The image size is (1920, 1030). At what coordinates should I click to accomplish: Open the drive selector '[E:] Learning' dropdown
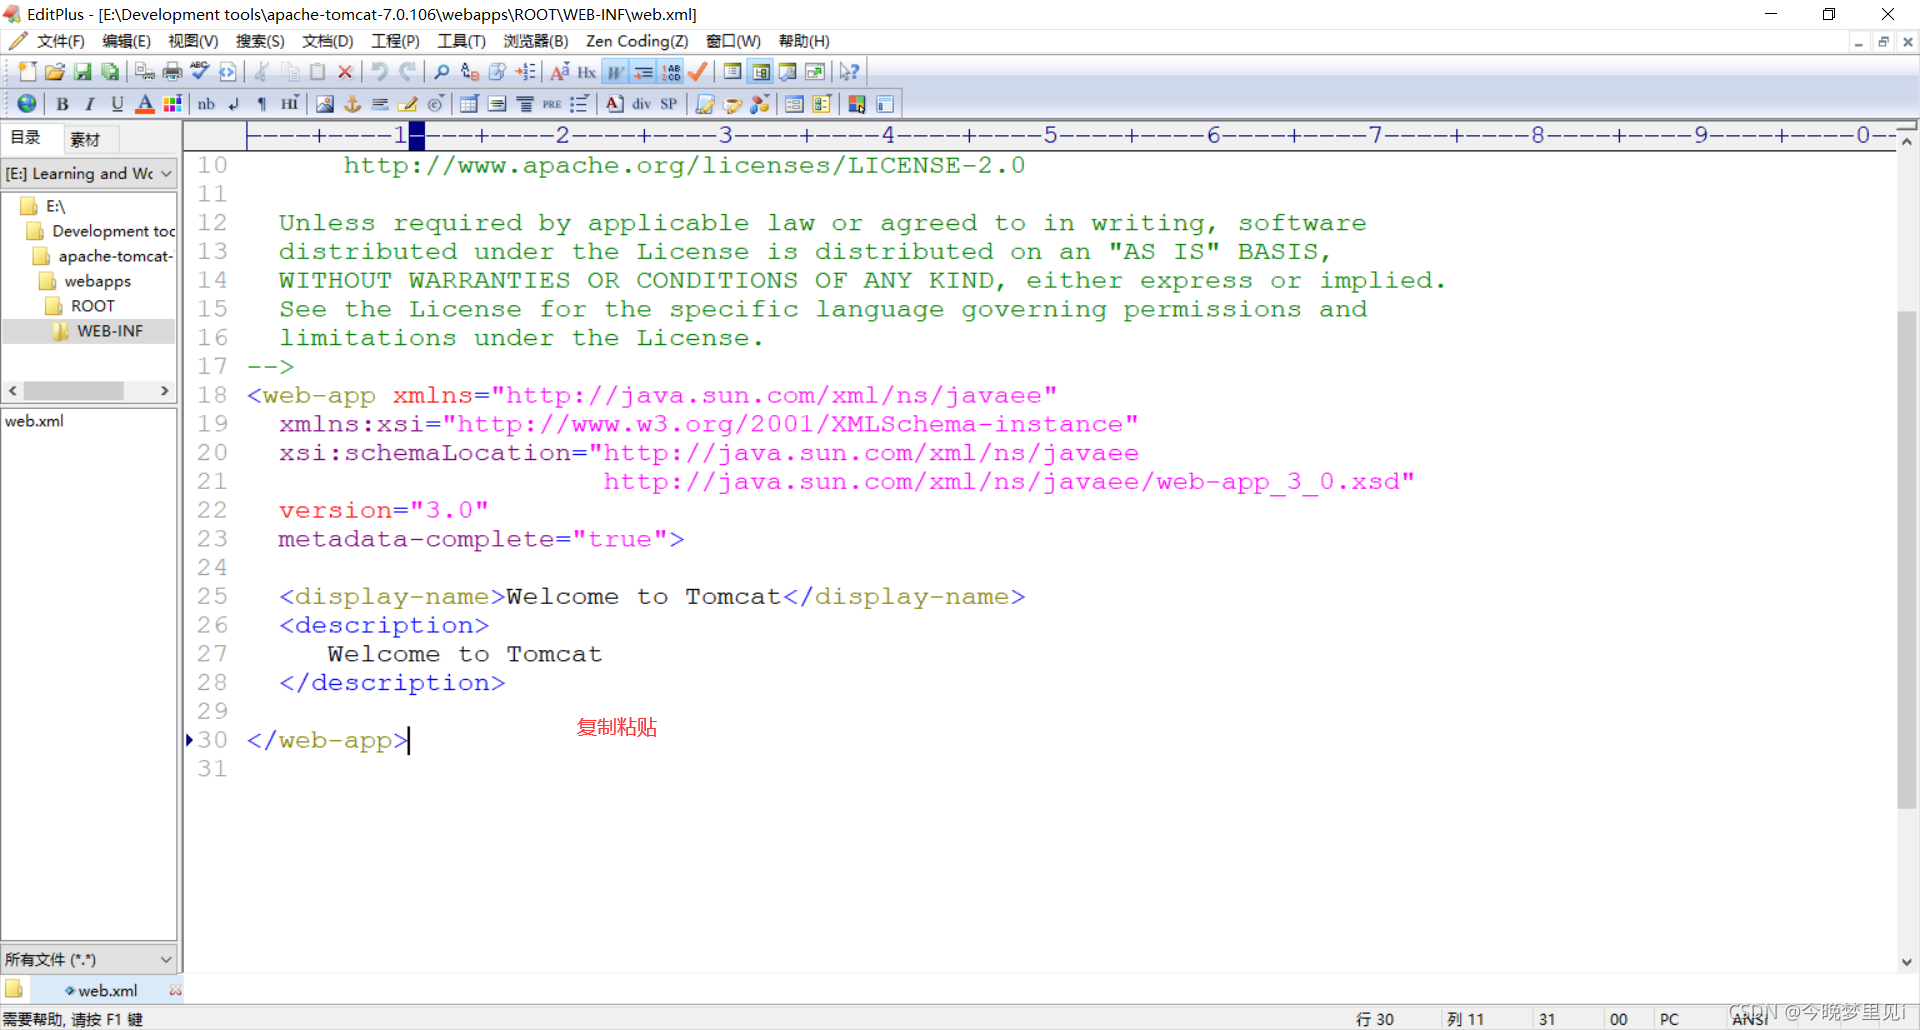pyautogui.click(x=89, y=173)
